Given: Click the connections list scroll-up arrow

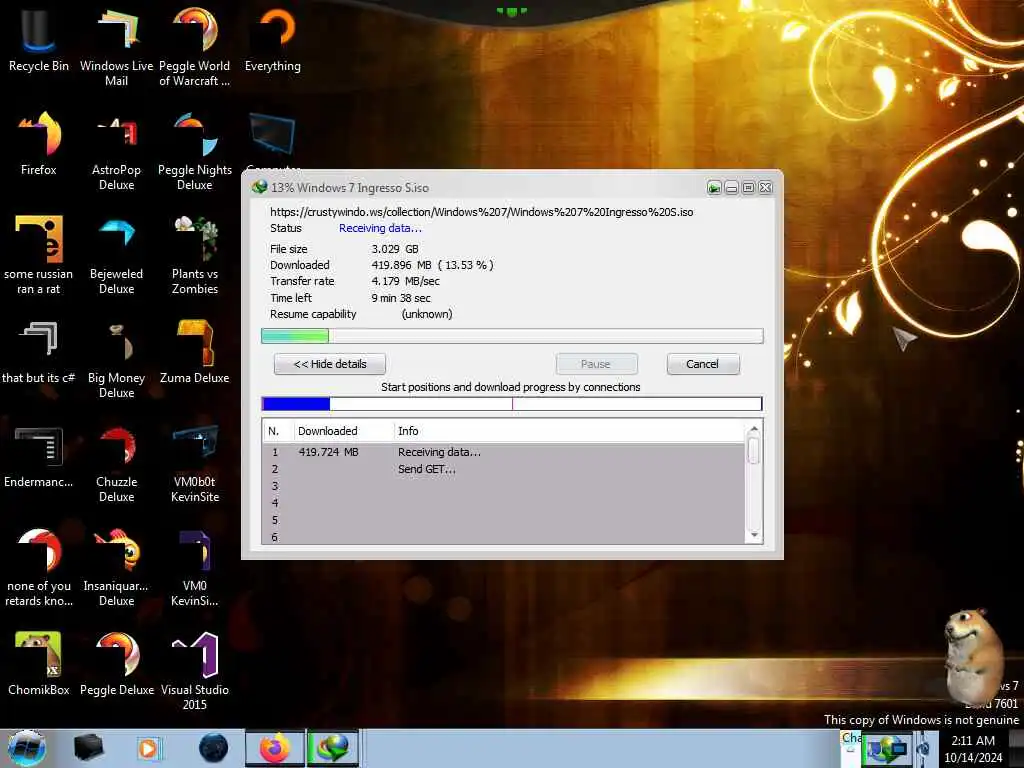Looking at the screenshot, I should [x=754, y=429].
